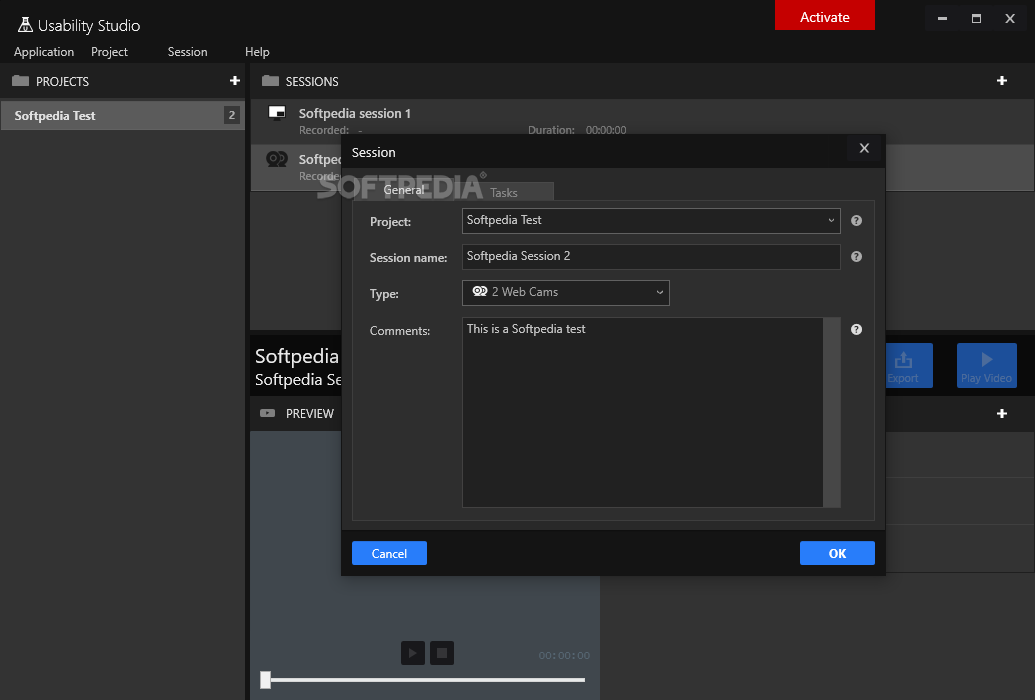Minimize the Usability Studio window
Image resolution: width=1035 pixels, height=700 pixels.
click(x=942, y=18)
